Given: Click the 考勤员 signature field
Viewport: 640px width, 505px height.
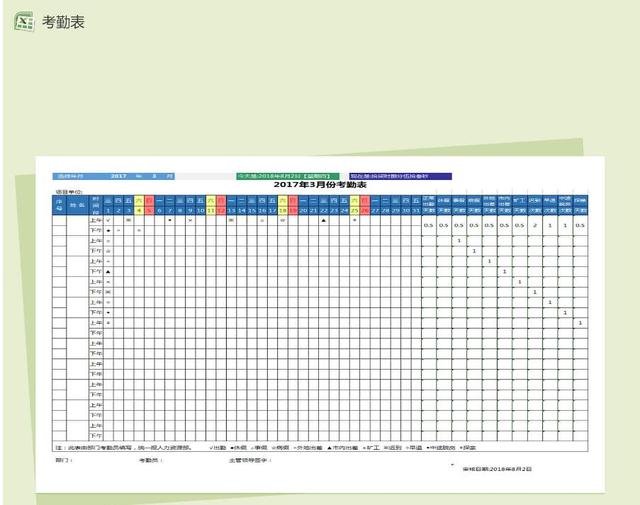Looking at the screenshot, I should pyautogui.click(x=151, y=460).
